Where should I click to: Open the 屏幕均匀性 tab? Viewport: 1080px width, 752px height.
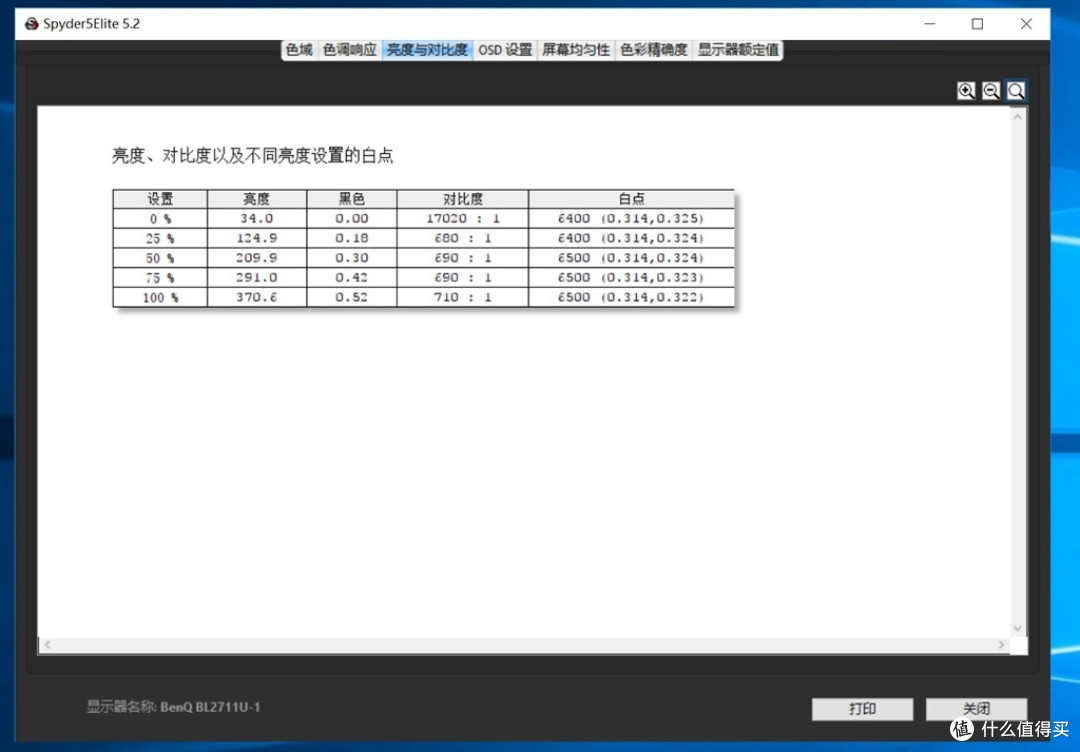pyautogui.click(x=576, y=50)
